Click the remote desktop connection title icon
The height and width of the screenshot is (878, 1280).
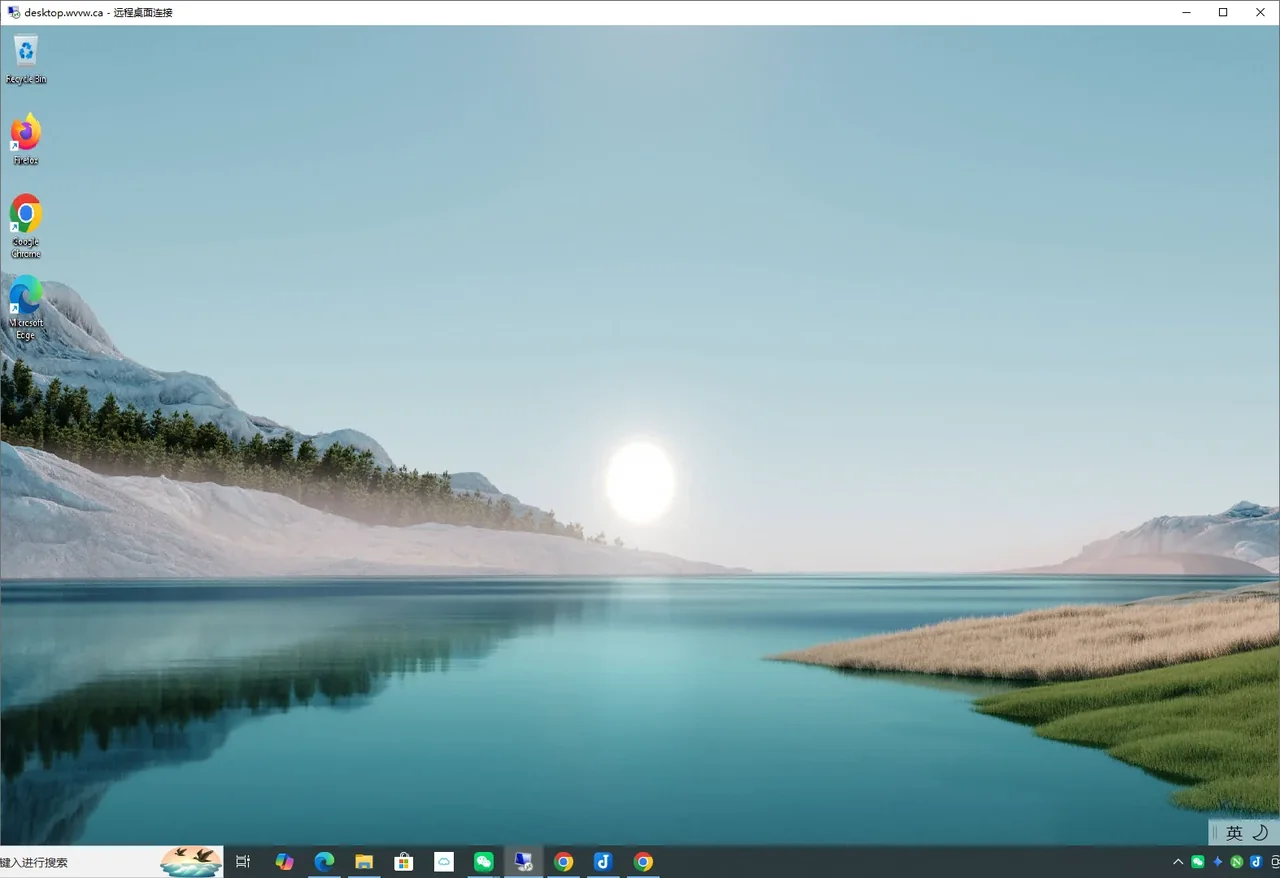click(13, 12)
